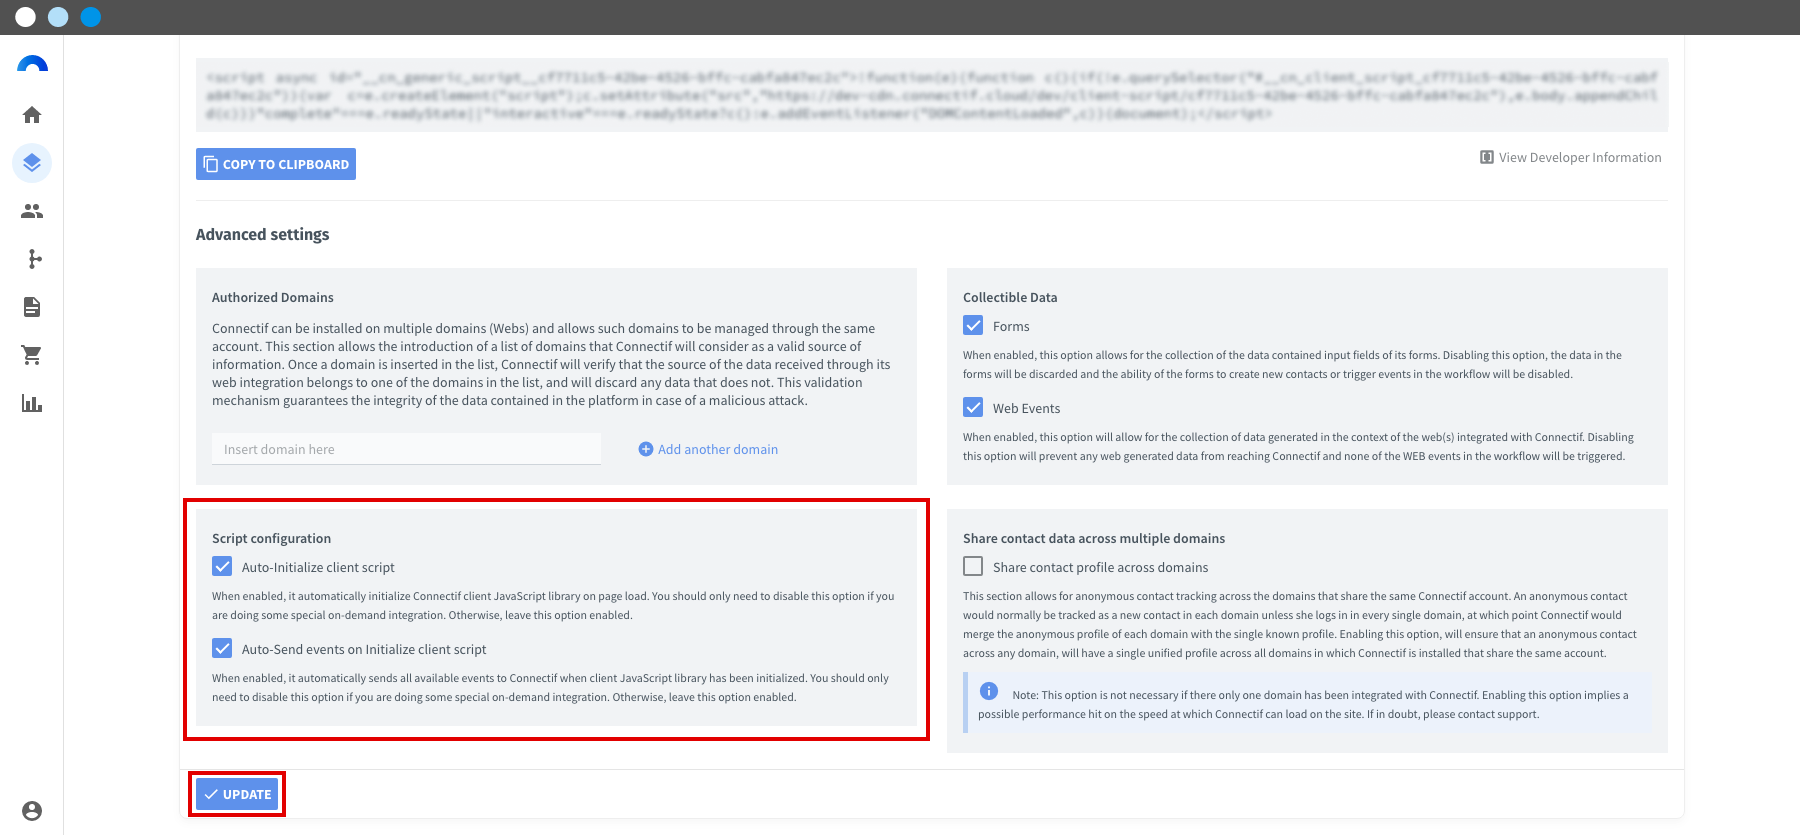Click the Authorized Domains title
The height and width of the screenshot is (835, 1800).
(x=273, y=297)
